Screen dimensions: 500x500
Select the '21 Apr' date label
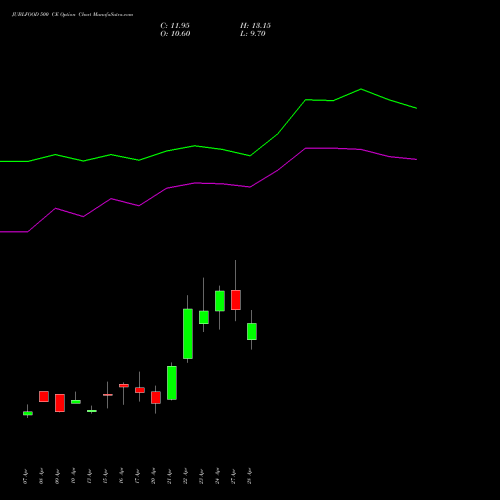[x=170, y=477]
